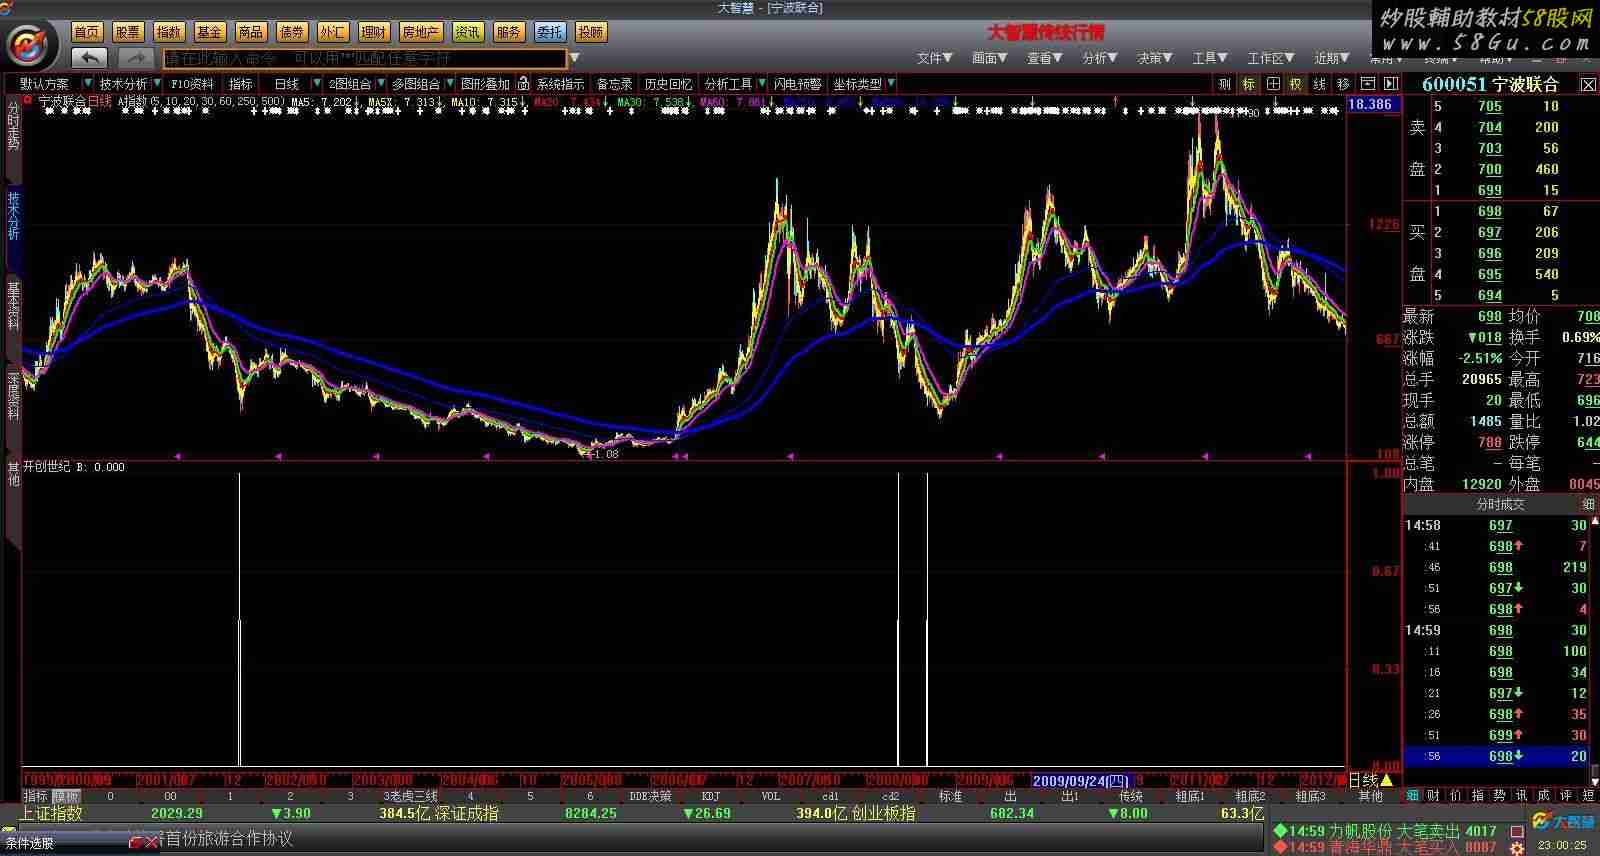The image size is (1600, 856).
Task: Click the back arrow navigation button
Action: pos(90,58)
